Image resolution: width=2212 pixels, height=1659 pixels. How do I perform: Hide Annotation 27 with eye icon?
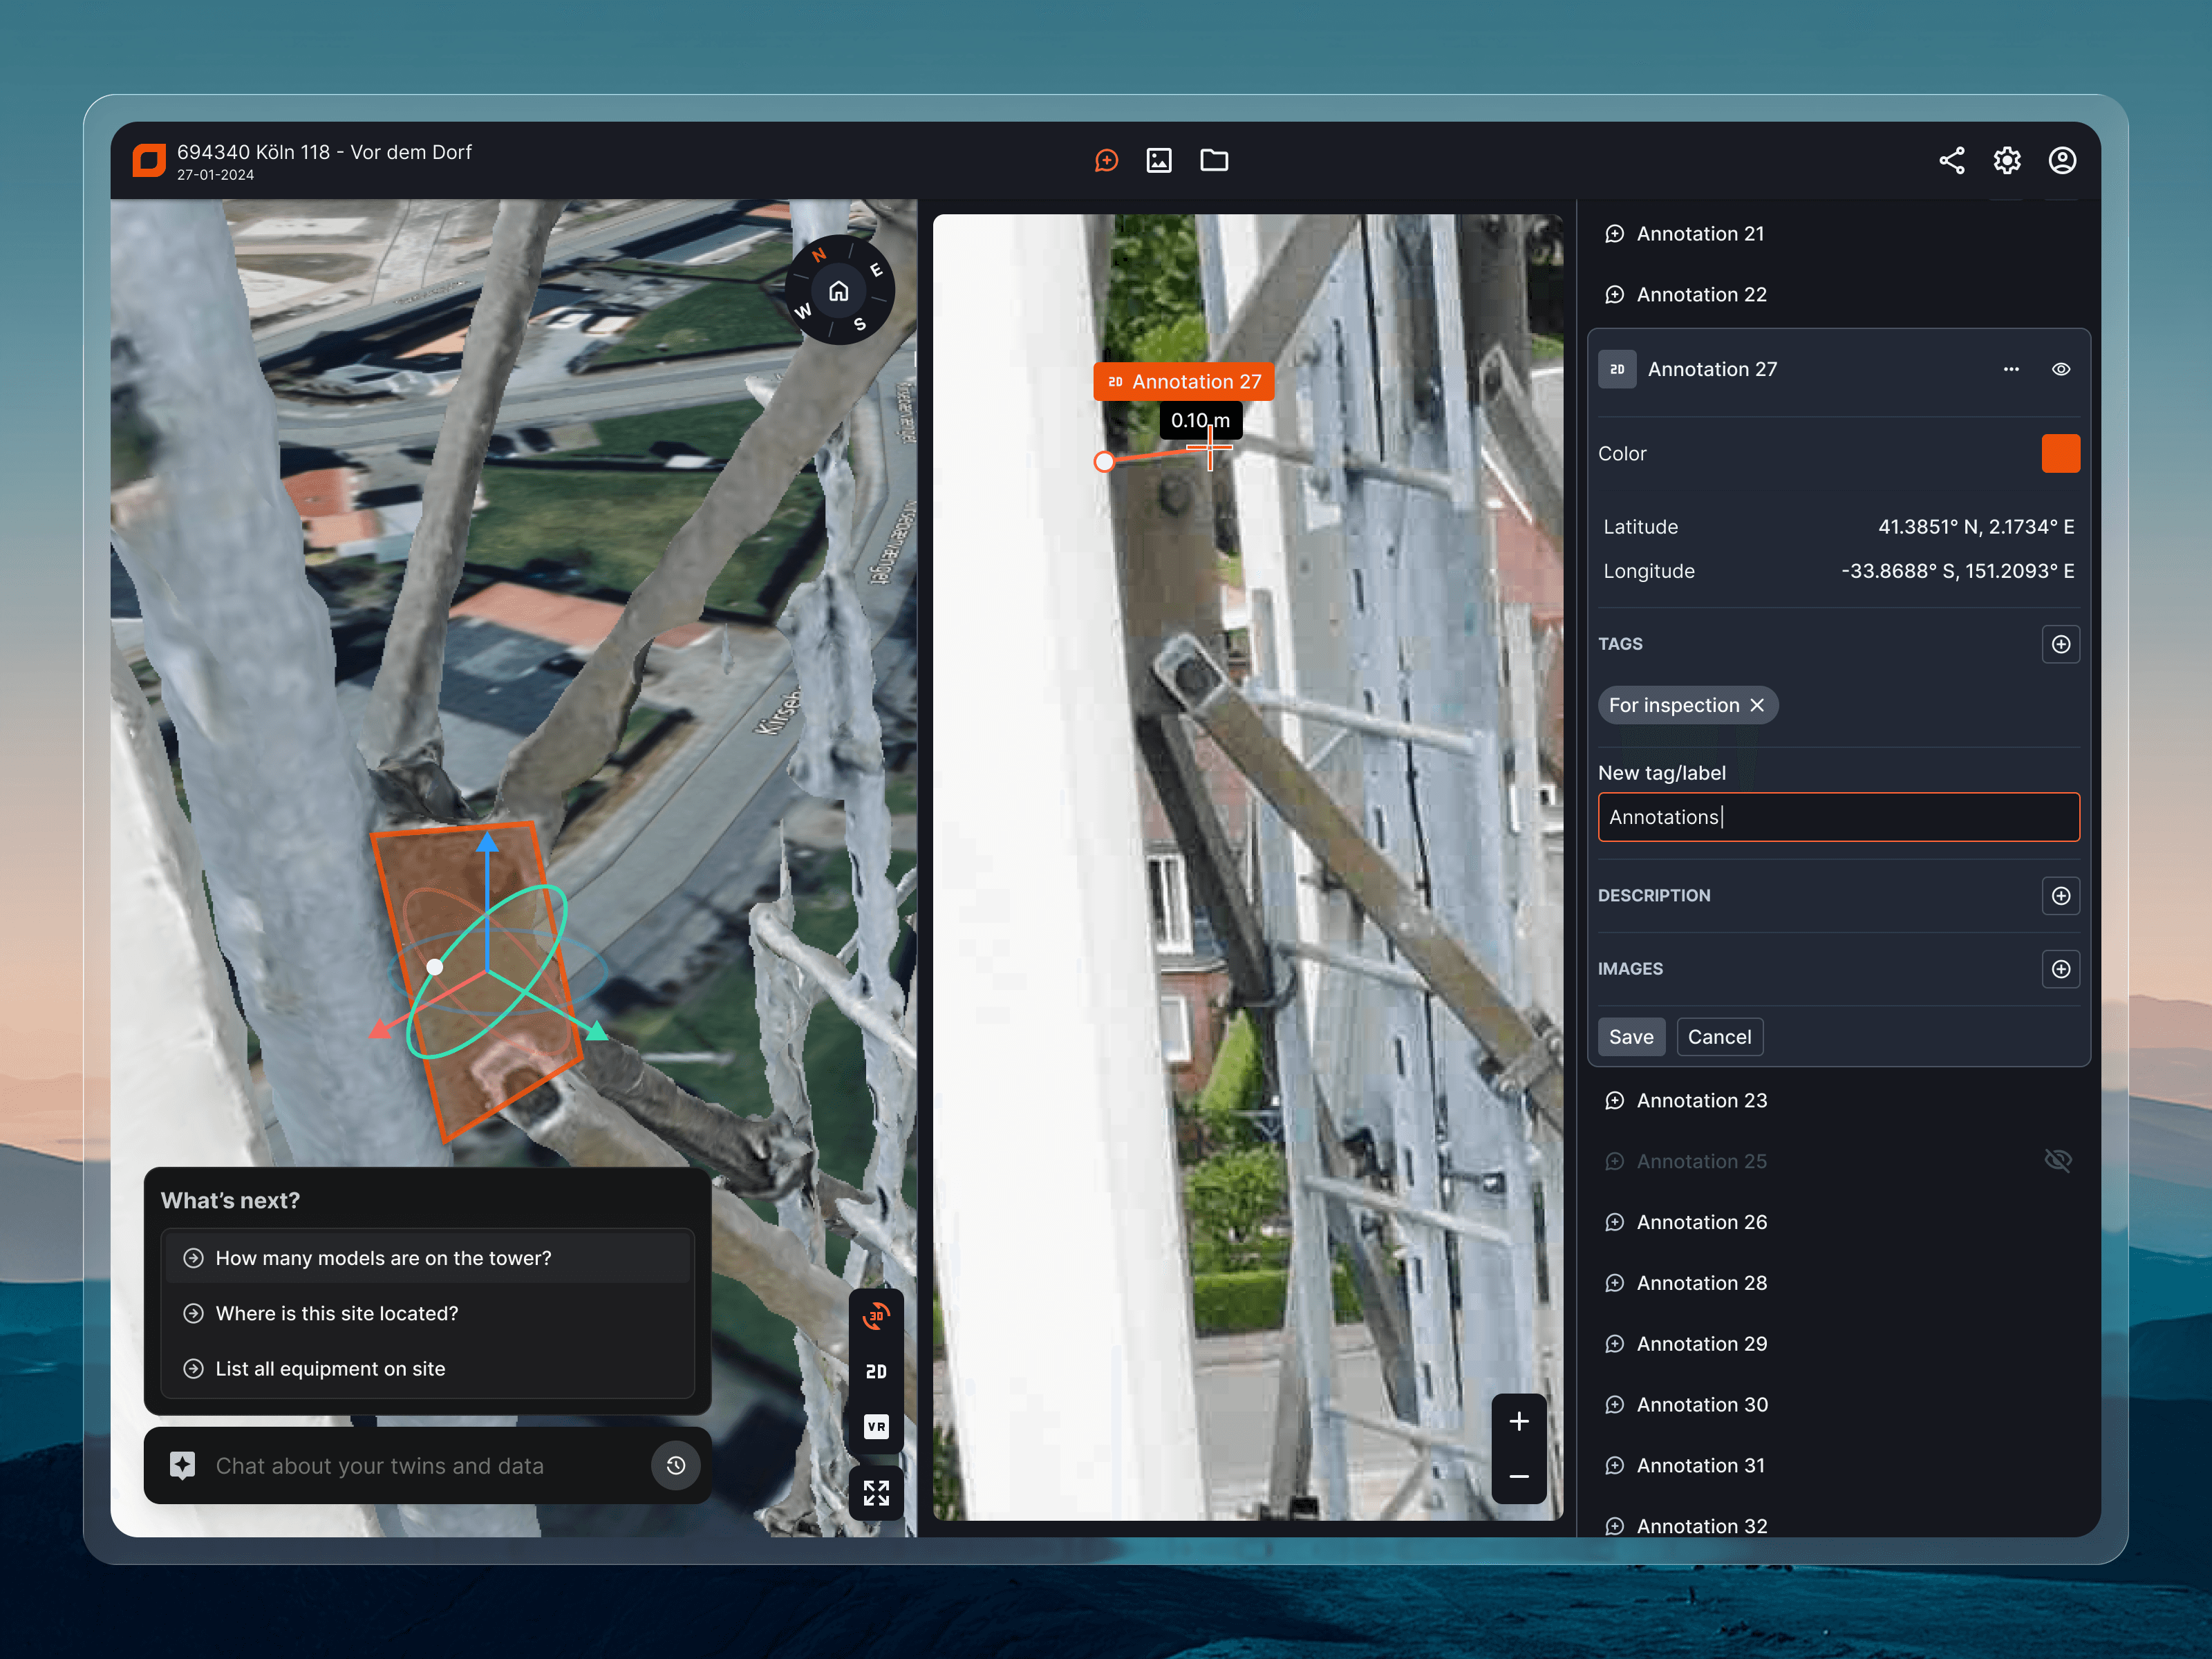(x=2061, y=369)
